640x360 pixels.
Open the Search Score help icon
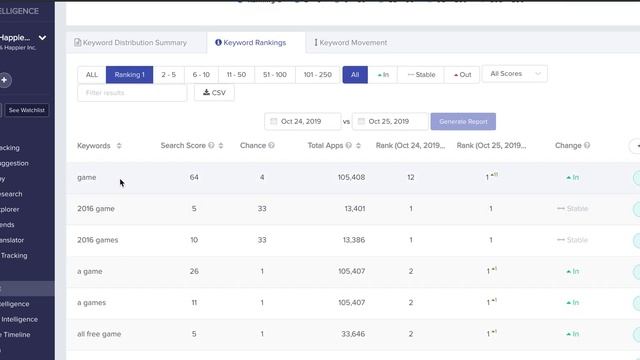[211, 145]
